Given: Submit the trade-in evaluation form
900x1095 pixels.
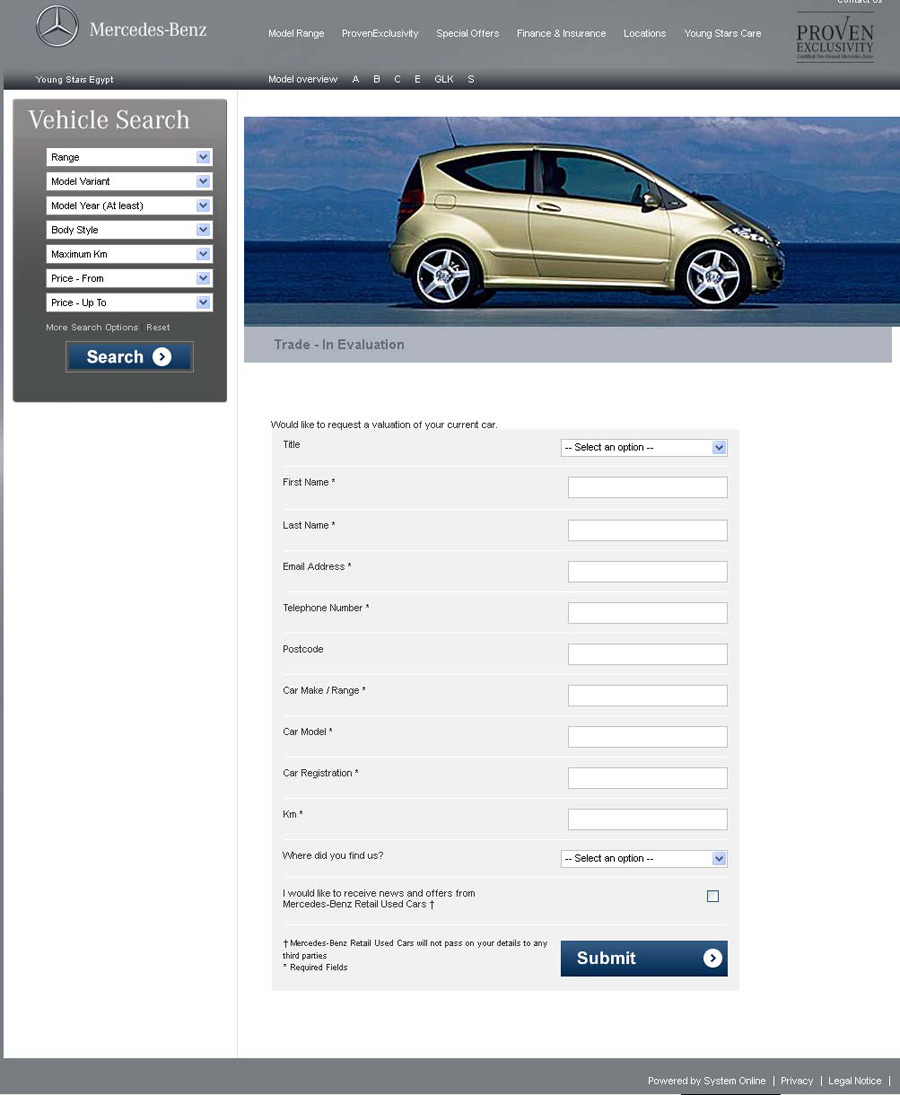Looking at the screenshot, I should click(x=644, y=958).
